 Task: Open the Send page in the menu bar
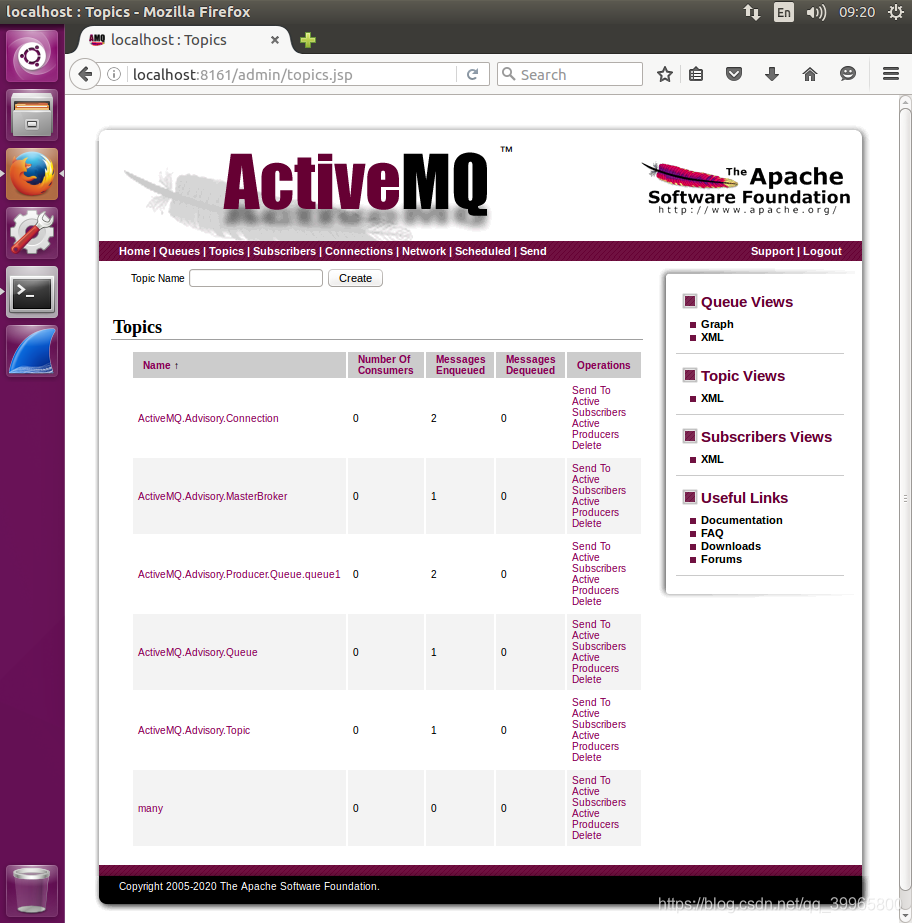tap(533, 251)
